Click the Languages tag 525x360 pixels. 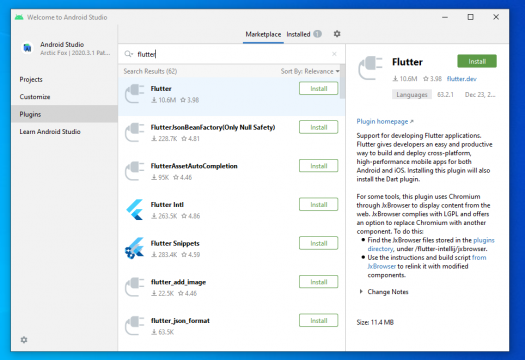pyautogui.click(x=411, y=94)
